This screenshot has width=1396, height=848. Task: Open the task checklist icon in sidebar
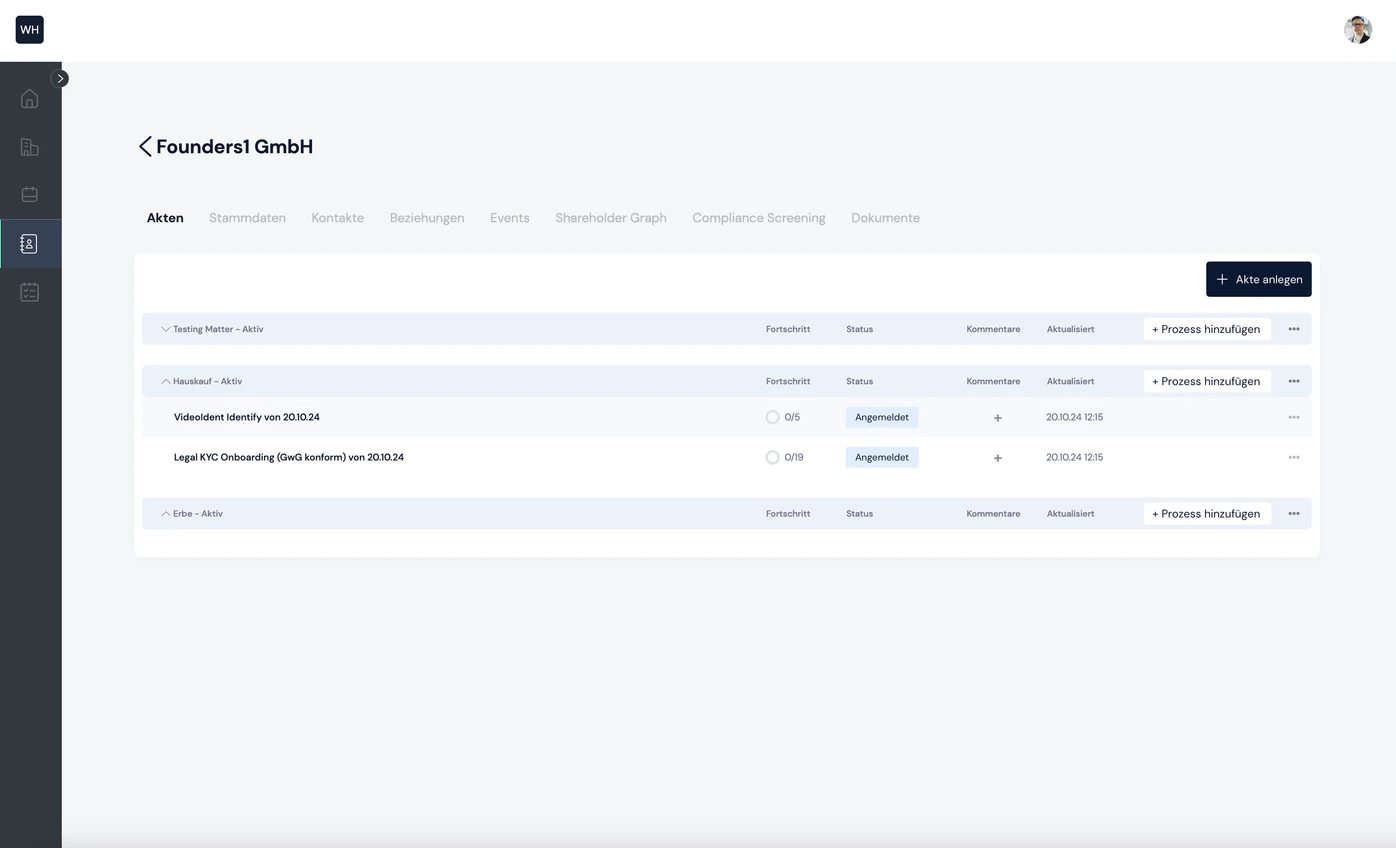pyautogui.click(x=30, y=292)
